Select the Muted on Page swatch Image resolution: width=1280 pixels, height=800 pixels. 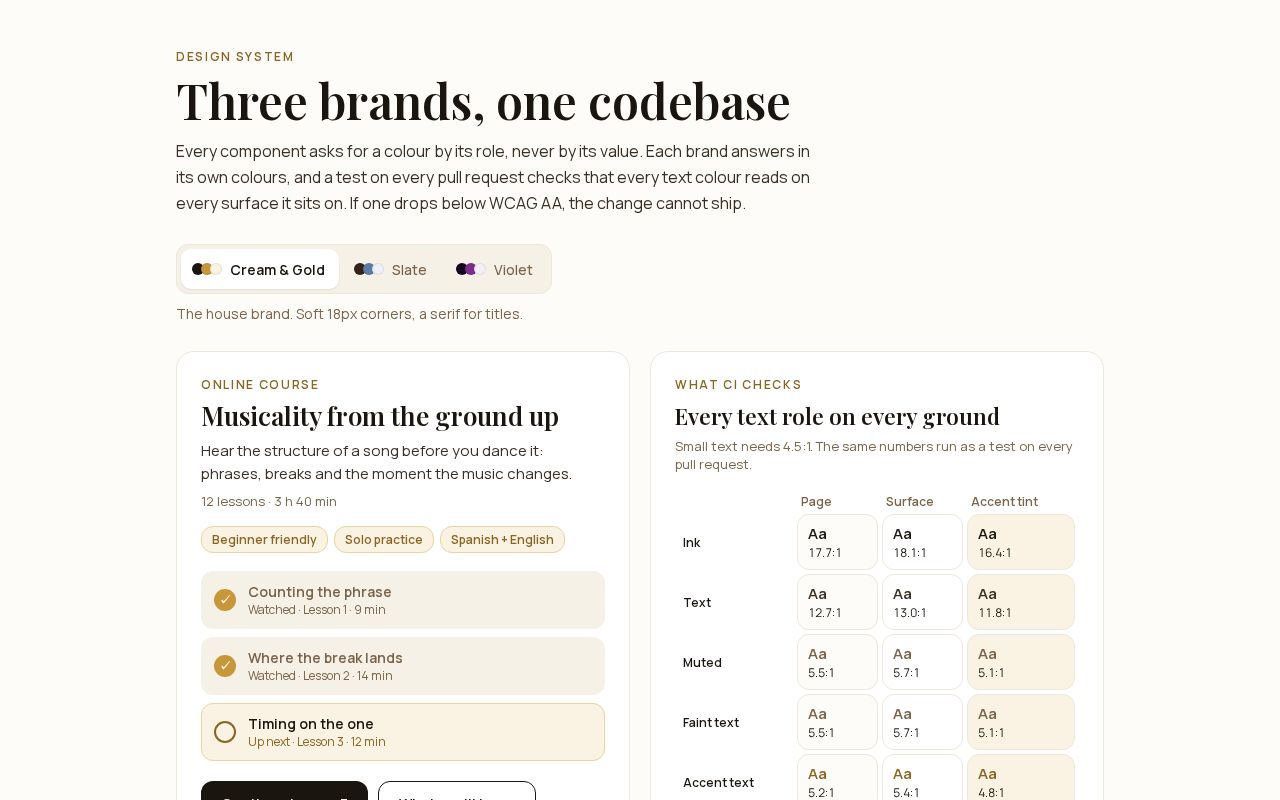tap(837, 662)
